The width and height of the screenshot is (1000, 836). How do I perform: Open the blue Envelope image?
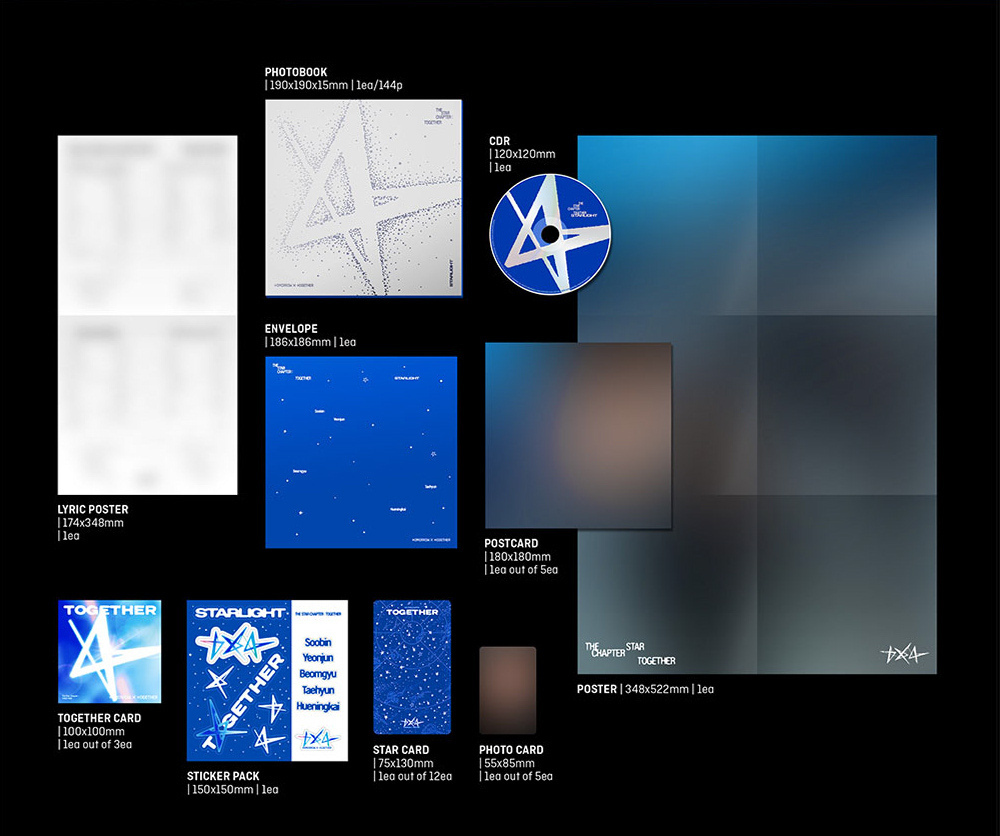(361, 452)
